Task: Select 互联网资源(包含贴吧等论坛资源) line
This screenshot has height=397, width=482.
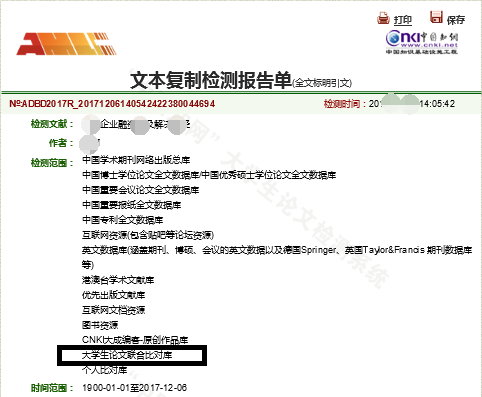Action: click(x=148, y=235)
